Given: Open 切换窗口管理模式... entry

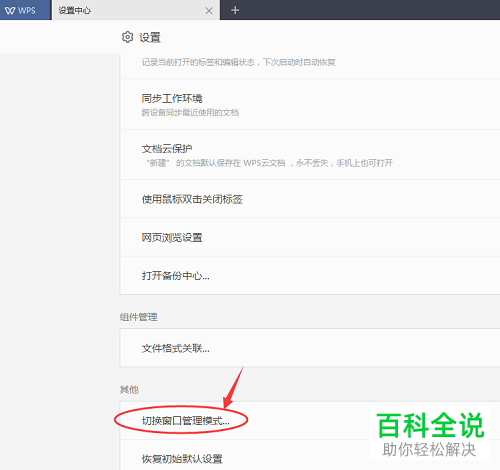Looking at the screenshot, I should pos(310,421).
